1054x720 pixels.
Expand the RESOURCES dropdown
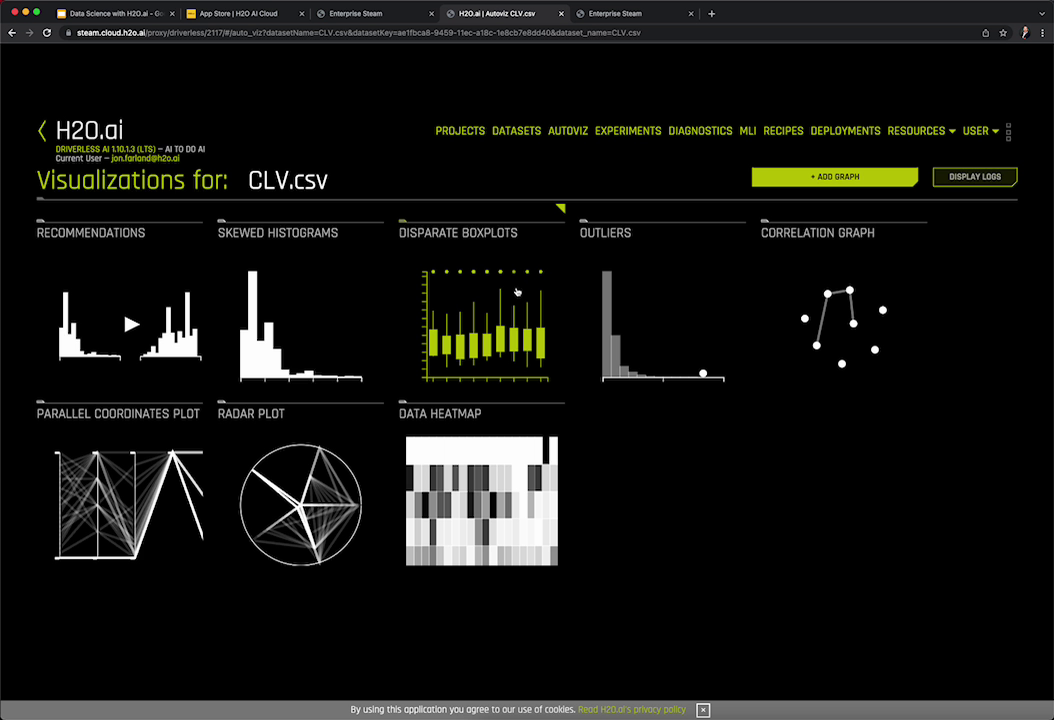920,130
